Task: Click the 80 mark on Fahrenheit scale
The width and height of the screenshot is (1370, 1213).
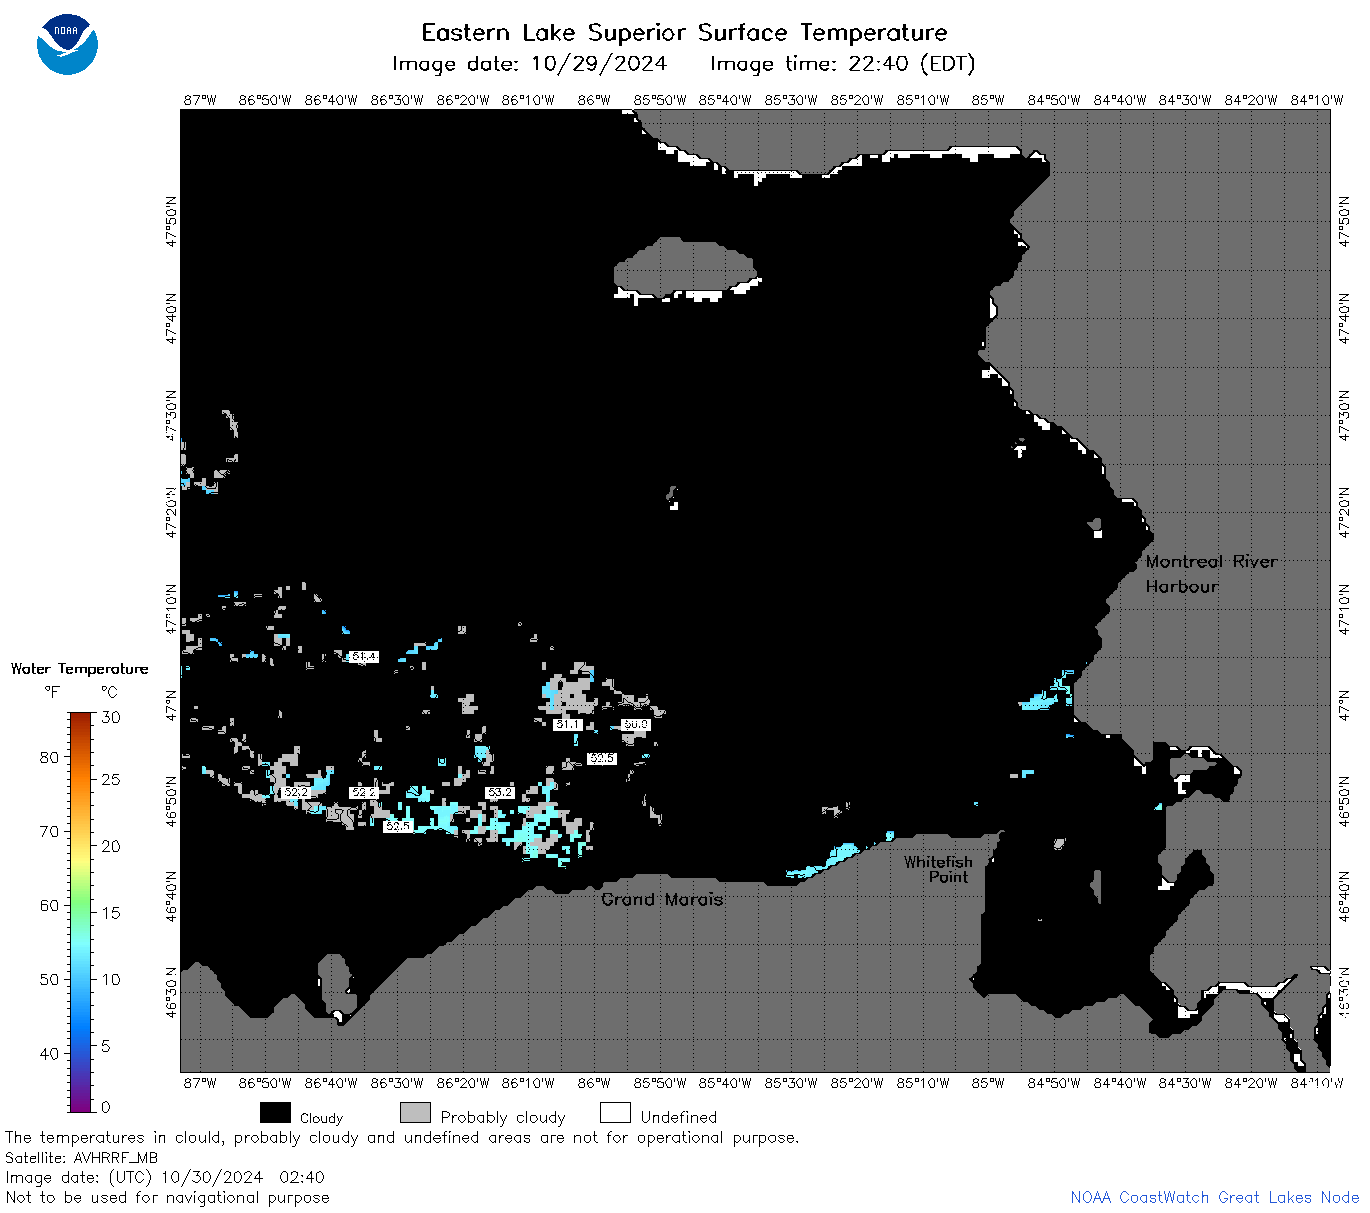Action: click(49, 757)
